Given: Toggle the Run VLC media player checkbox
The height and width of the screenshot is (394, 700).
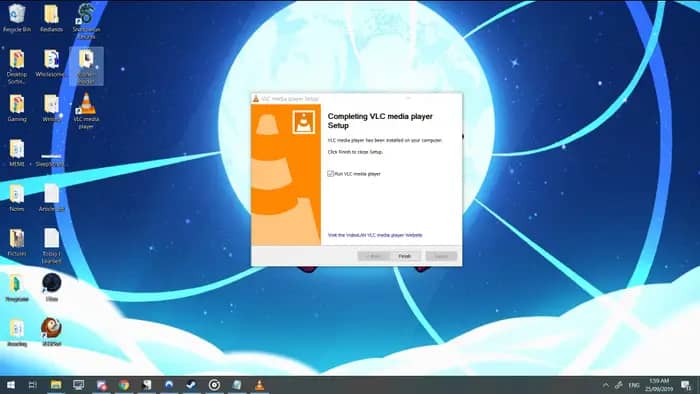Looking at the screenshot, I should pos(330,174).
